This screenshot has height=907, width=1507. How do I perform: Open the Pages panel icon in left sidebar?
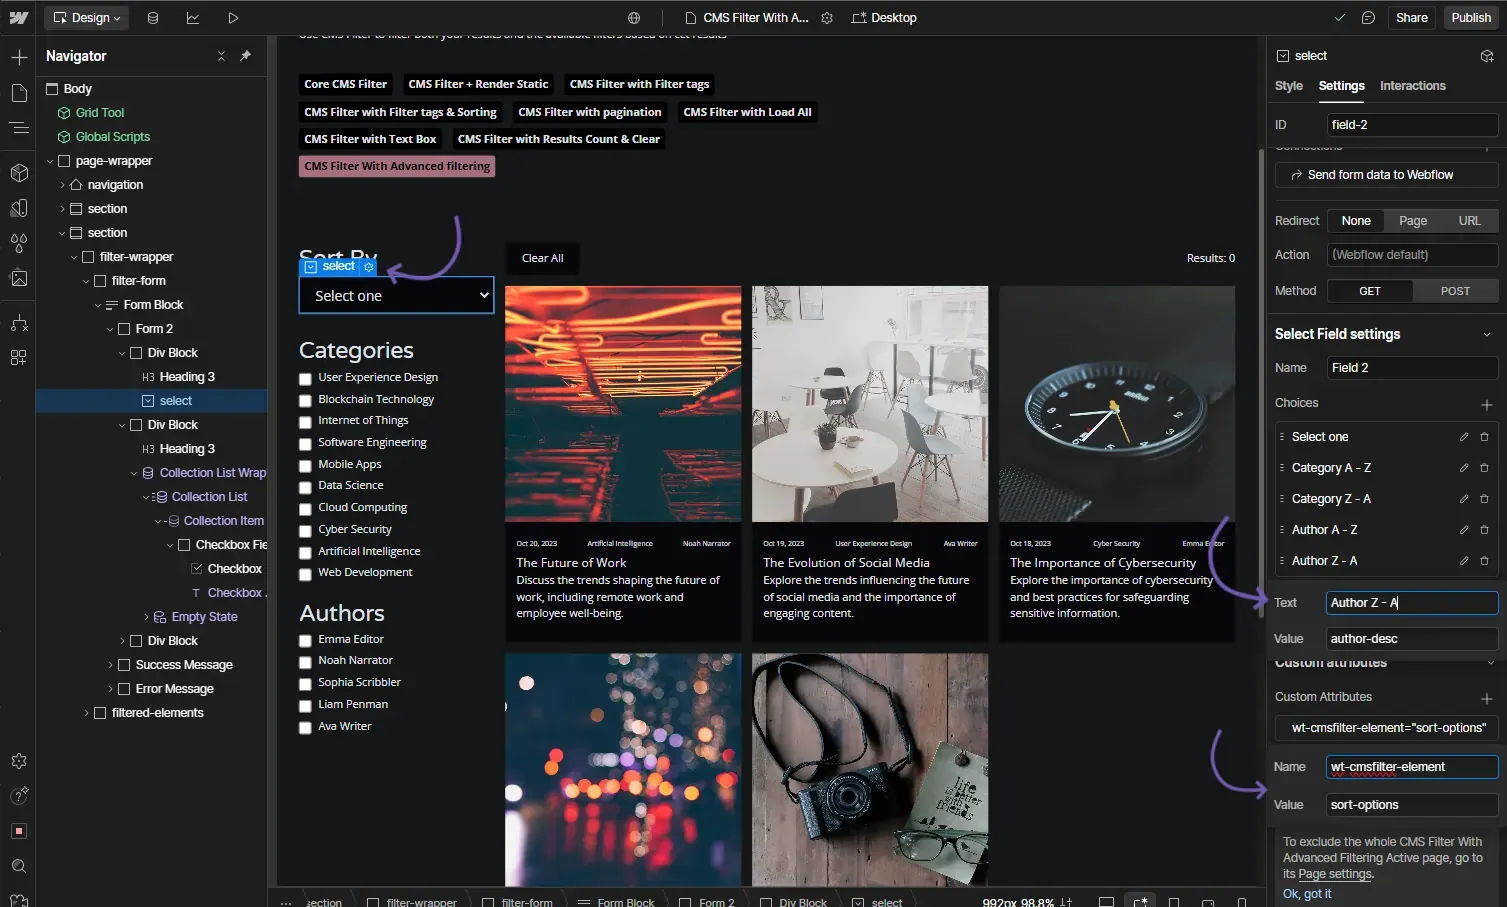pyautogui.click(x=19, y=93)
